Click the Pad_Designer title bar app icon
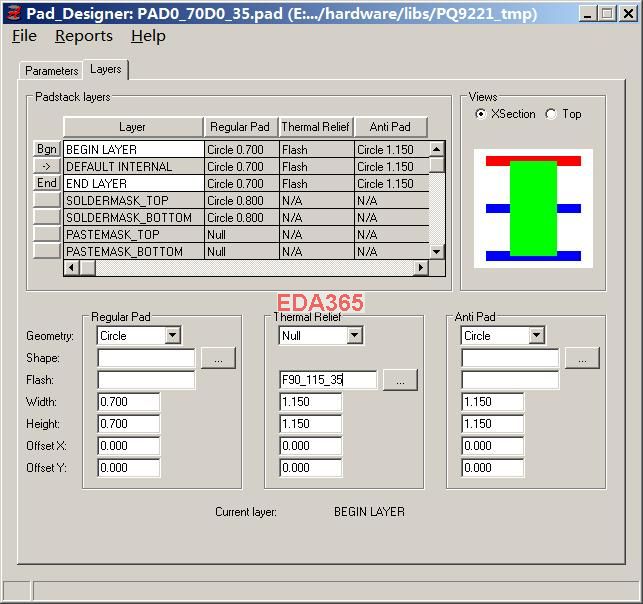The image size is (643, 604). [x=14, y=13]
